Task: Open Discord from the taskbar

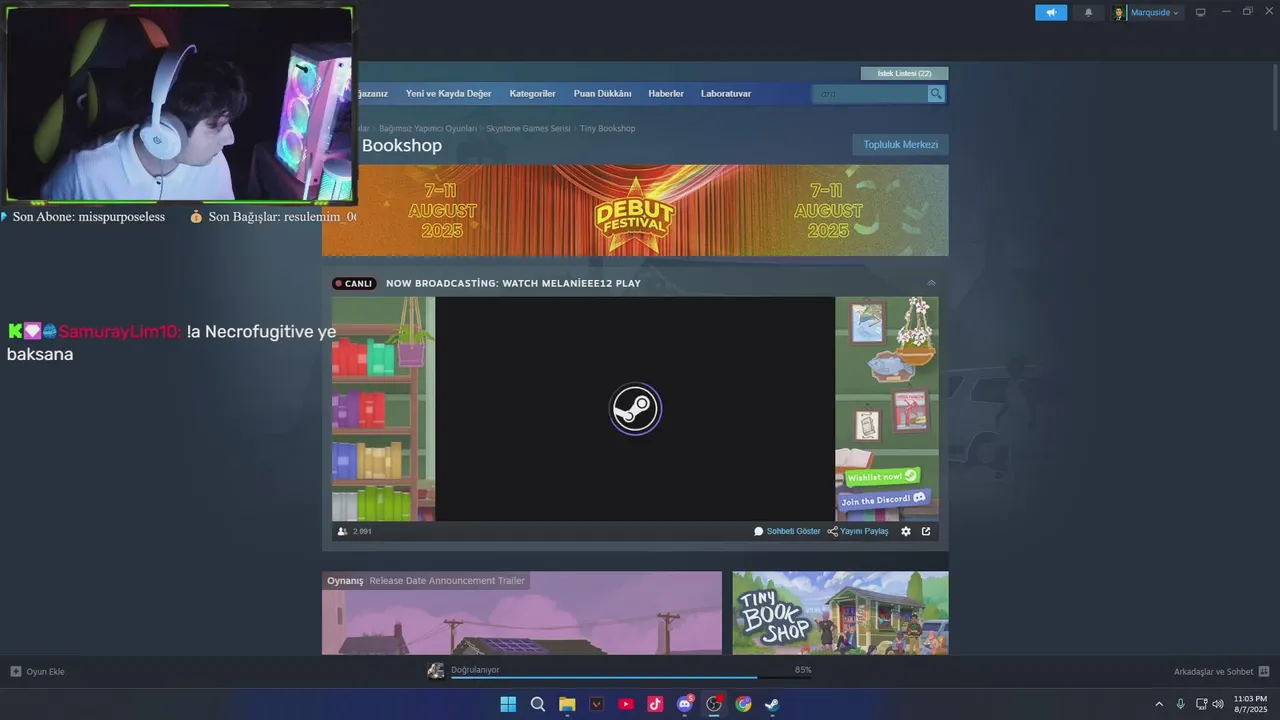Action: pos(685,704)
